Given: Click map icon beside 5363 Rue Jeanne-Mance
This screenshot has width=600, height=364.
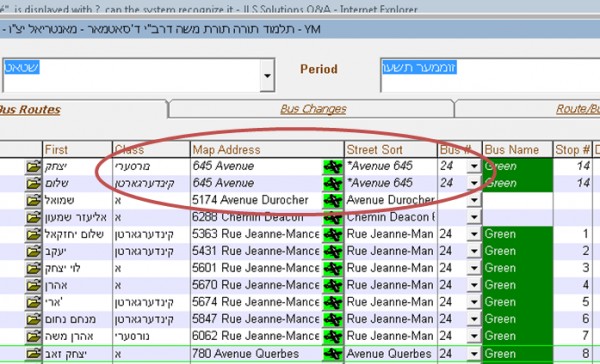Looking at the screenshot, I should click(x=333, y=234).
